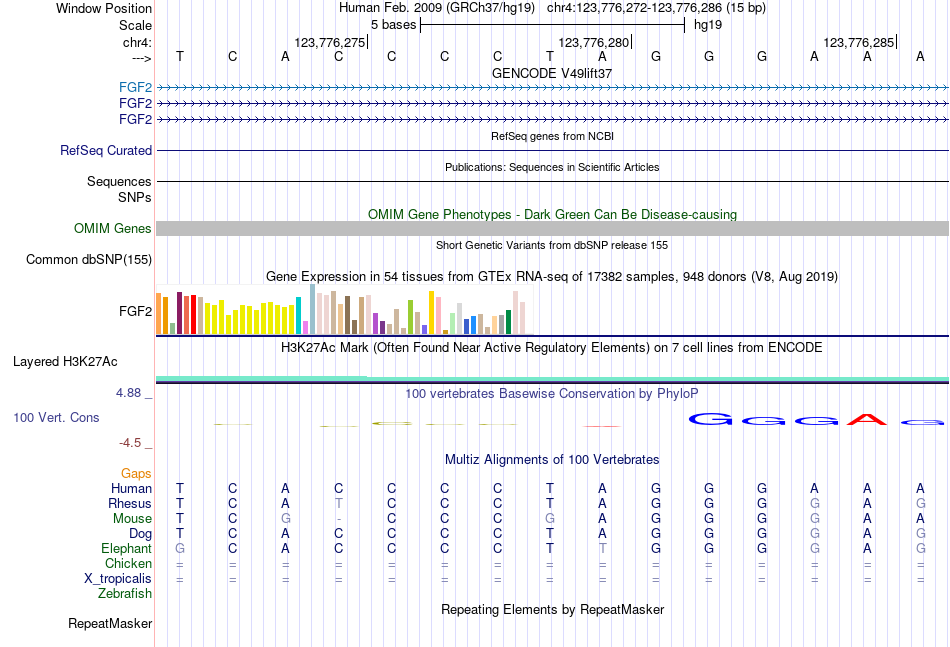Open the RefSeq genes from NCBI title

click(552, 136)
